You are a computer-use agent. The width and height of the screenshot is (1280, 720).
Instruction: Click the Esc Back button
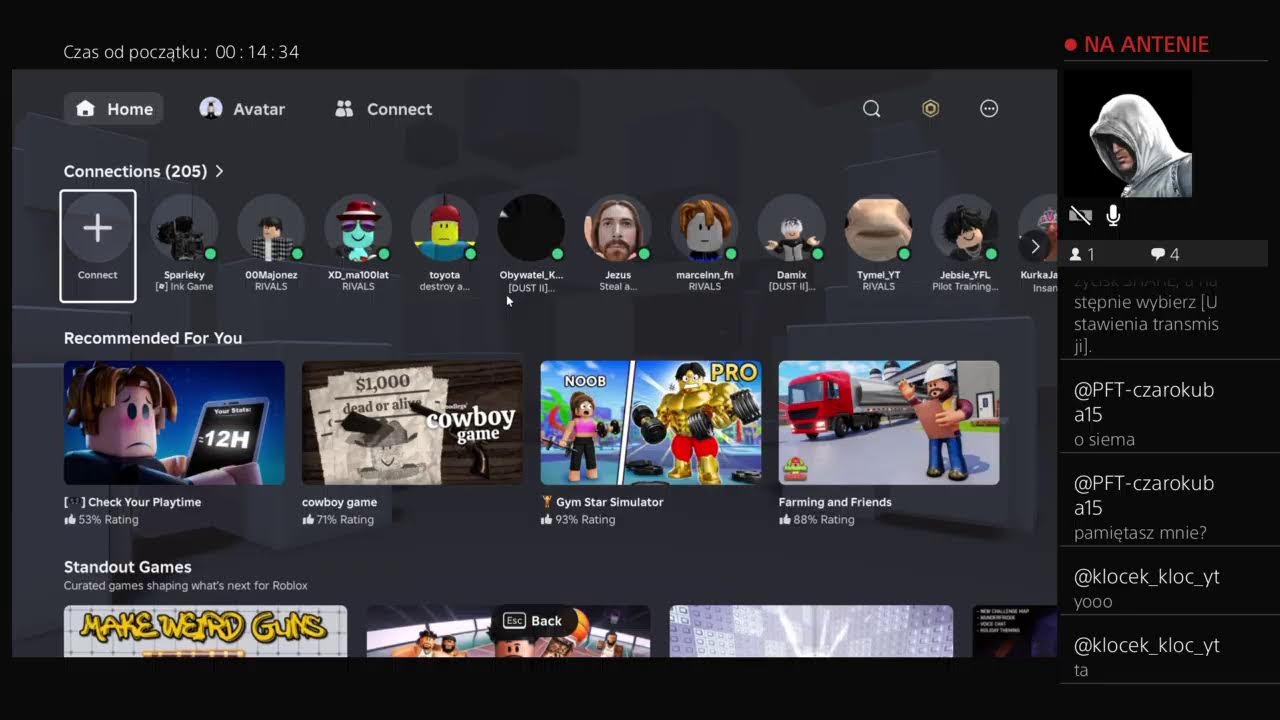[534, 621]
